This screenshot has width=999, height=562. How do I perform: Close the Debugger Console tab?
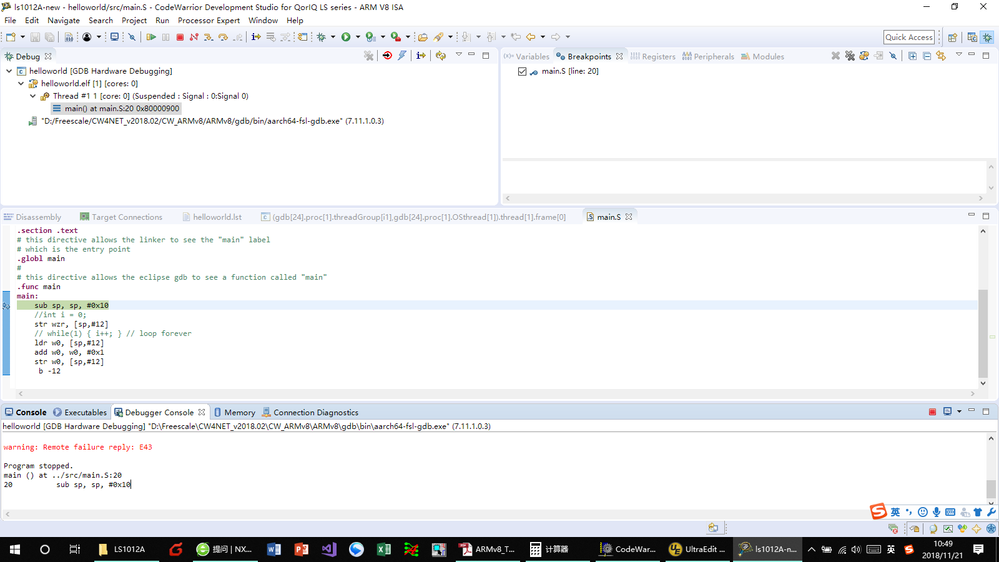click(x=201, y=412)
